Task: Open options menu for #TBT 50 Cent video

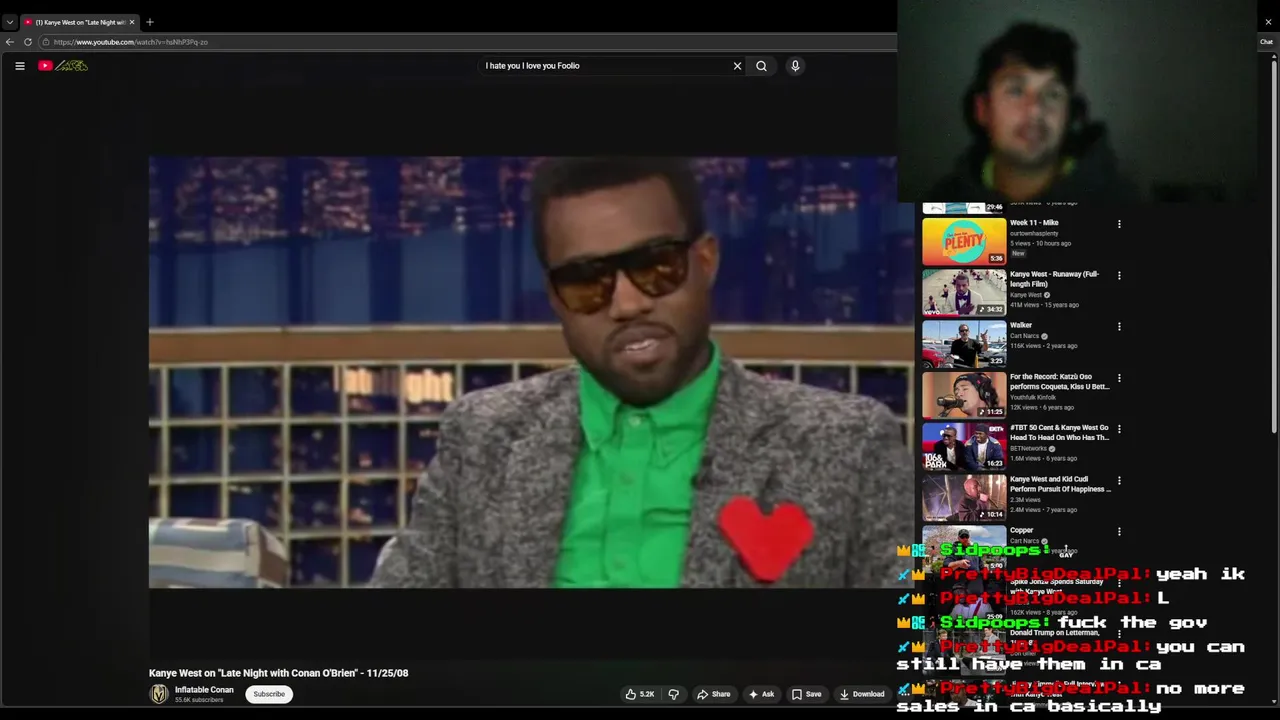Action: pyautogui.click(x=1119, y=429)
